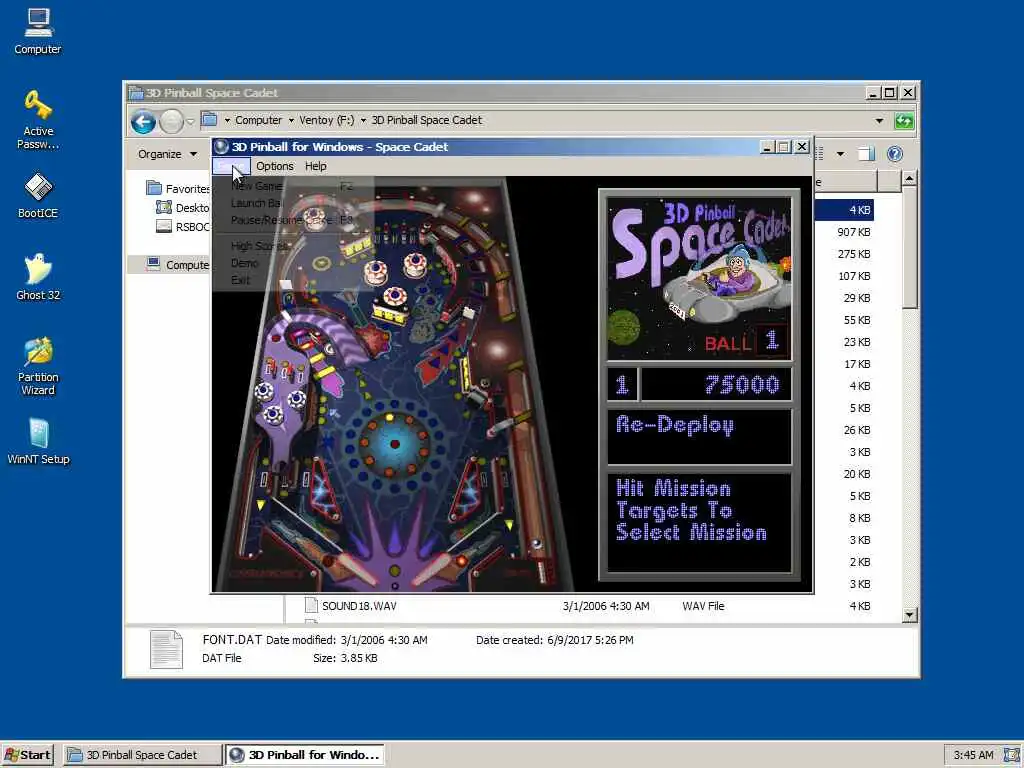
Task: Open the view options dropdown arrow
Action: tap(840, 154)
